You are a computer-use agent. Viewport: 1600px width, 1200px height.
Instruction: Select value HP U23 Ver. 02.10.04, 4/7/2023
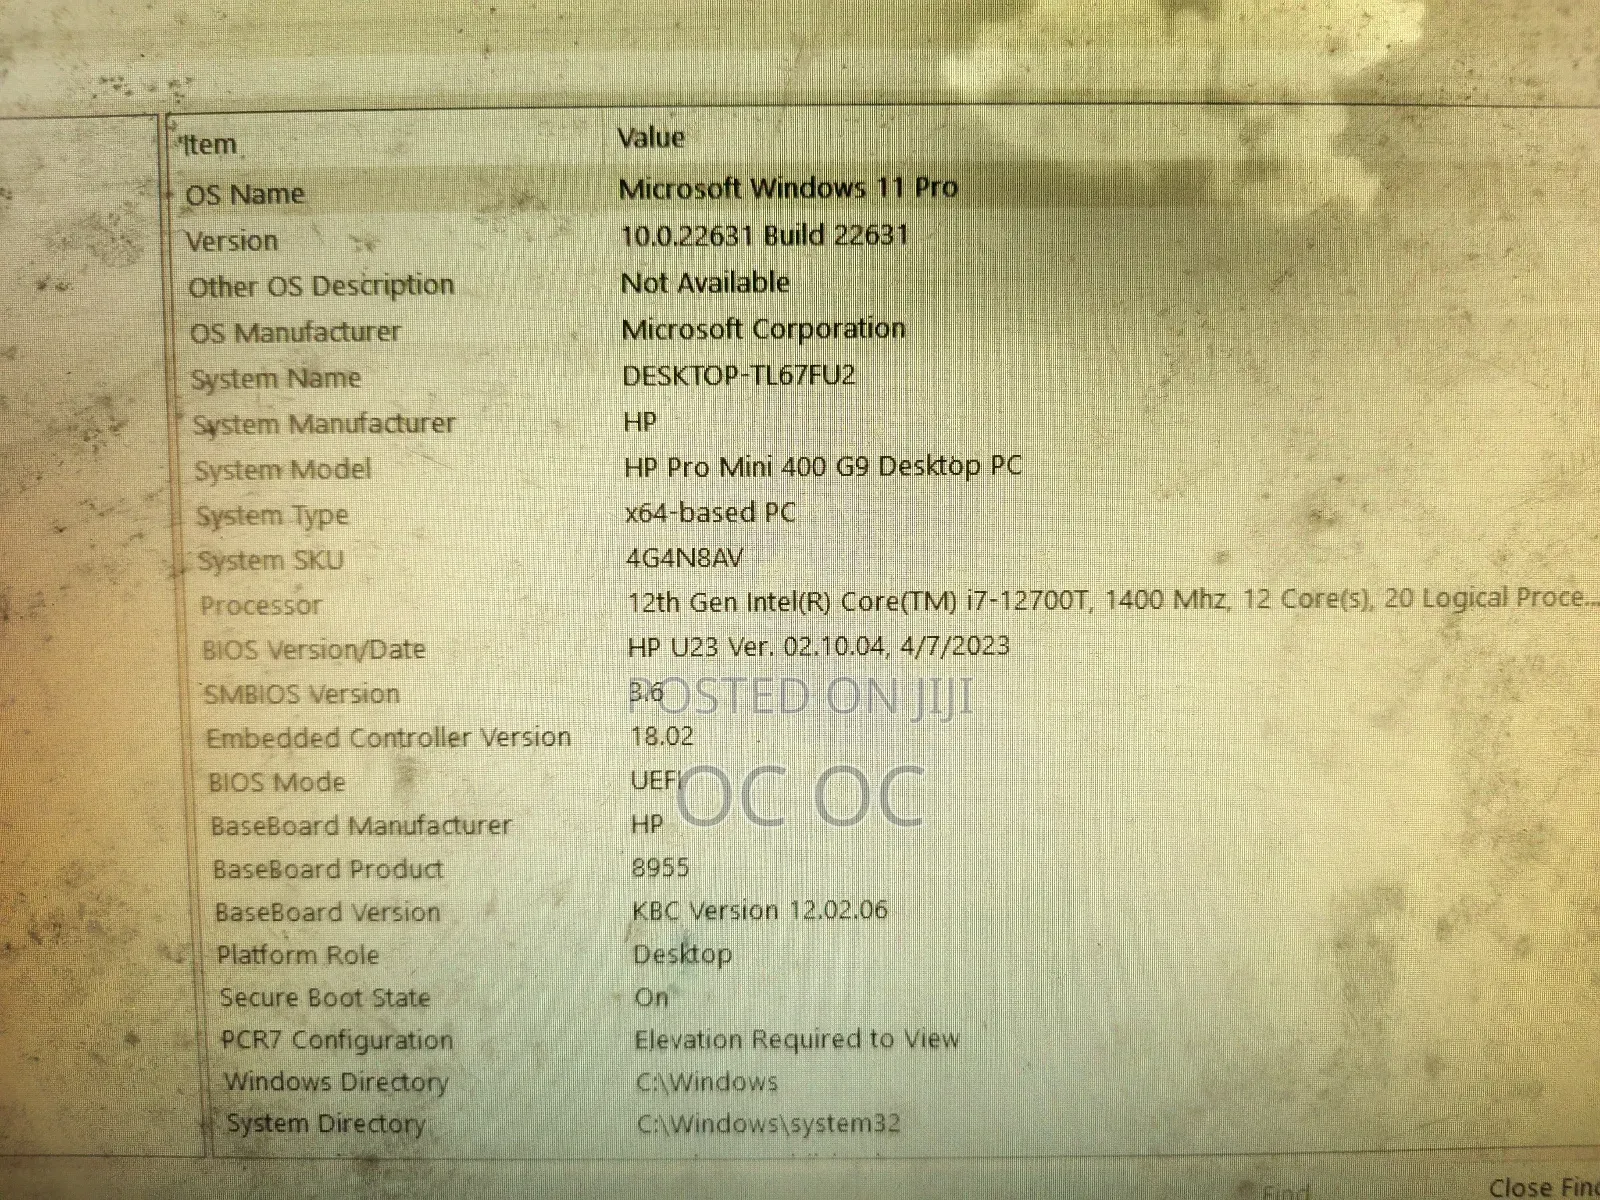pos(819,646)
